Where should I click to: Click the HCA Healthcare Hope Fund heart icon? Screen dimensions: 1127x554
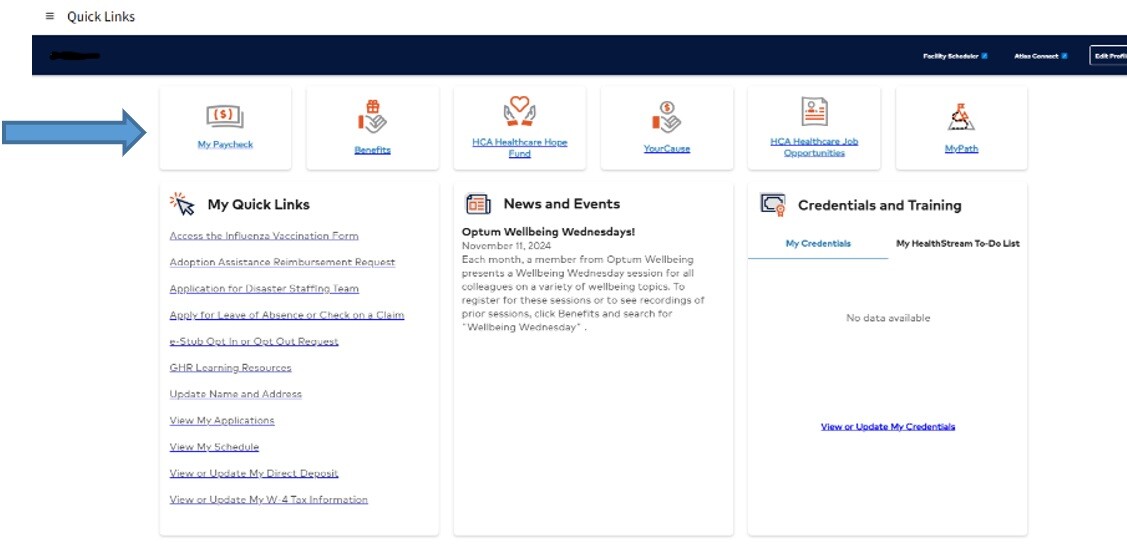click(519, 112)
